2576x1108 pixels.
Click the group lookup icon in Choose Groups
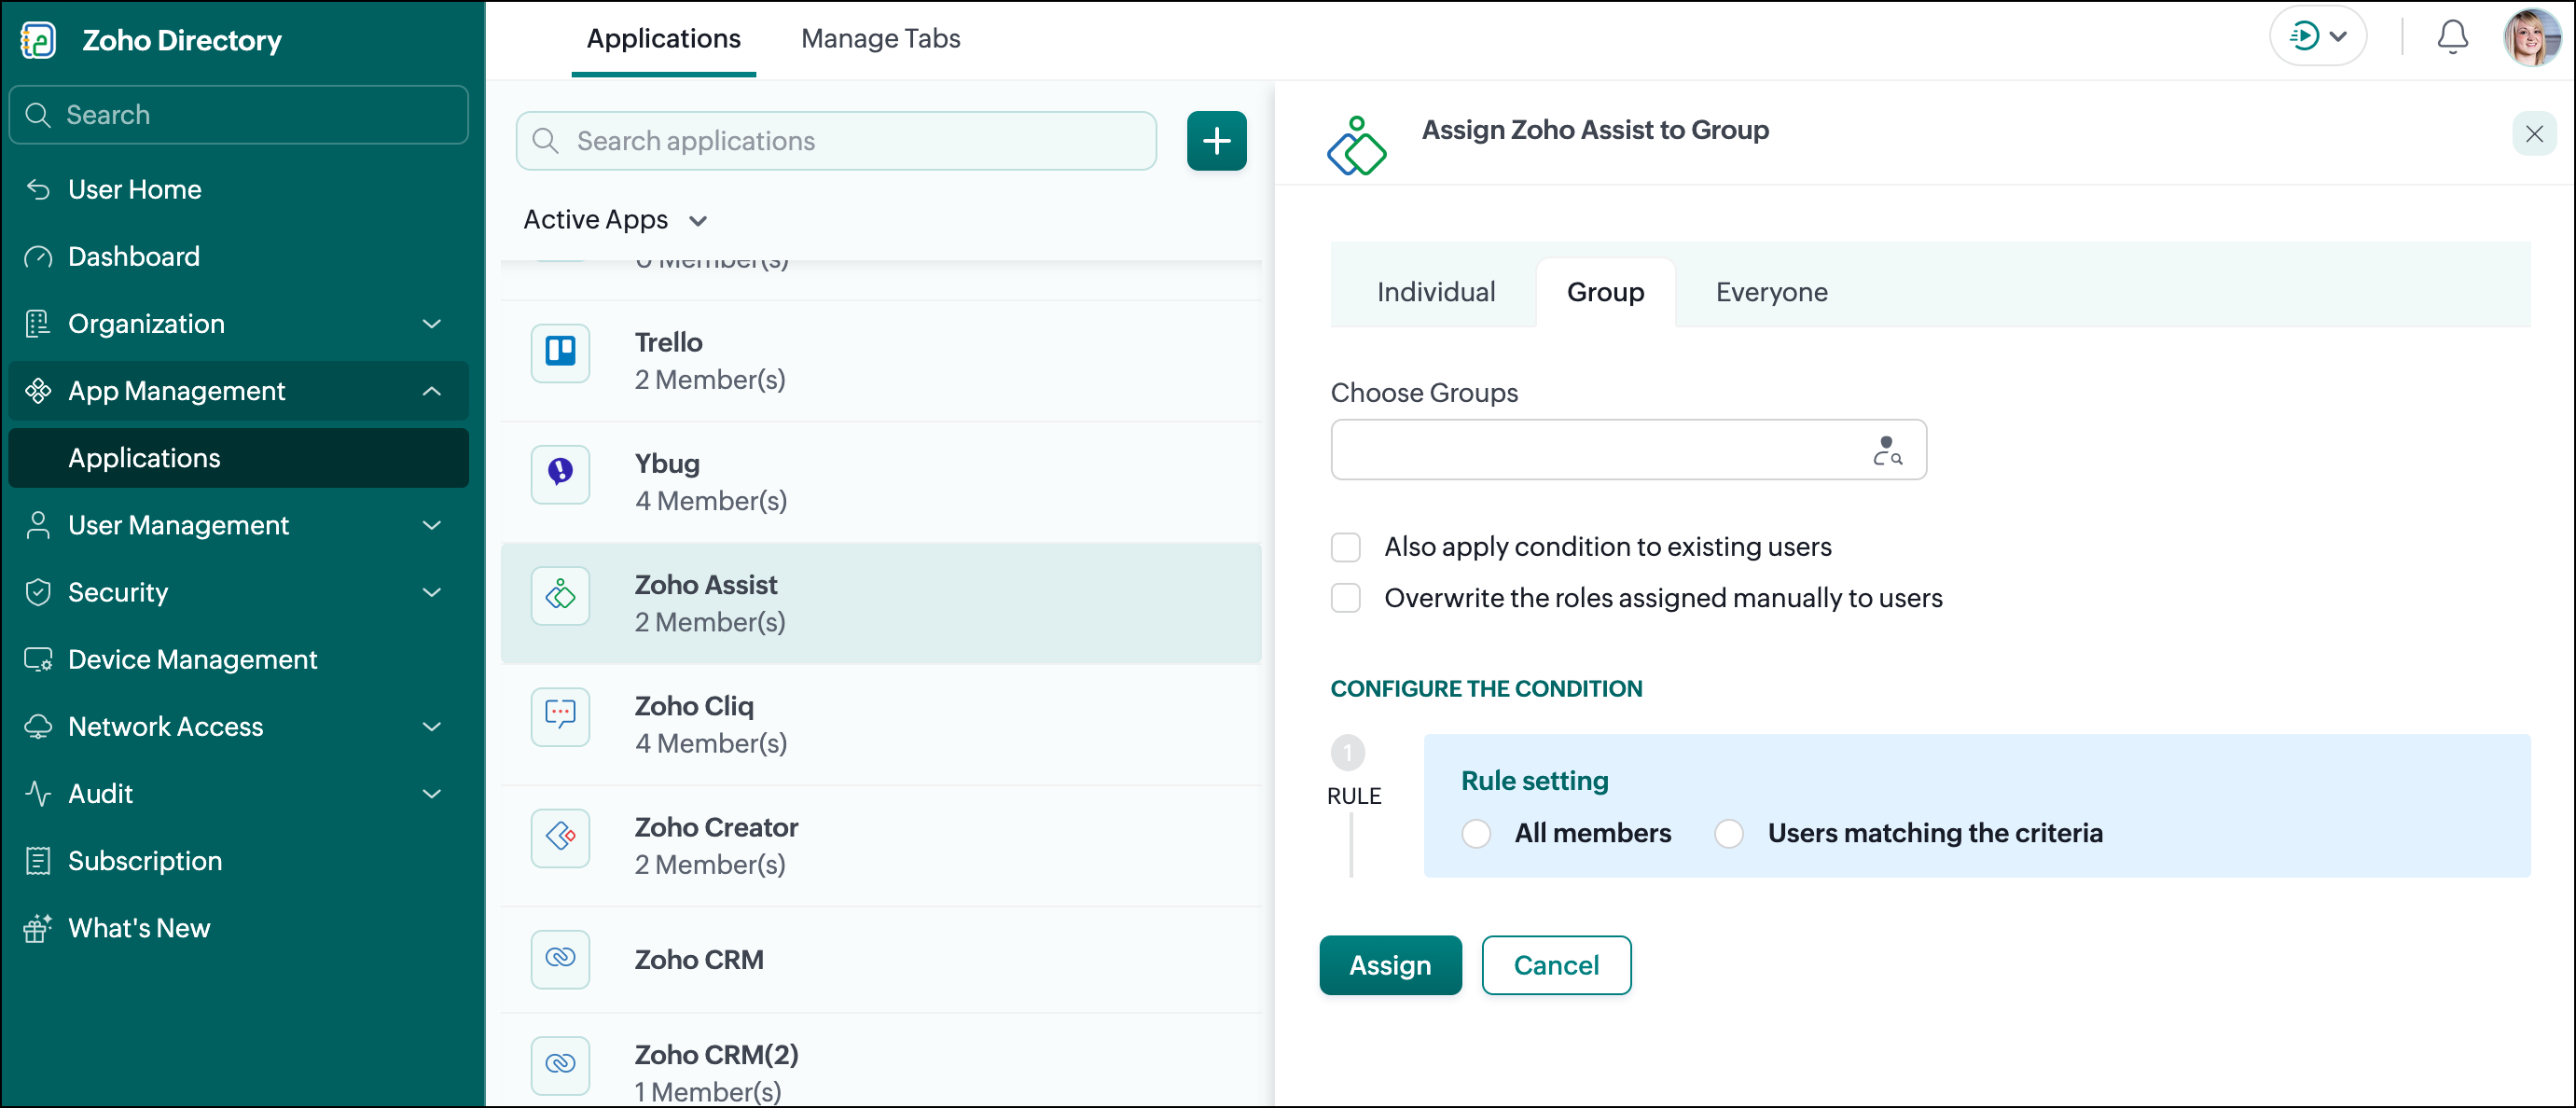click(1886, 451)
